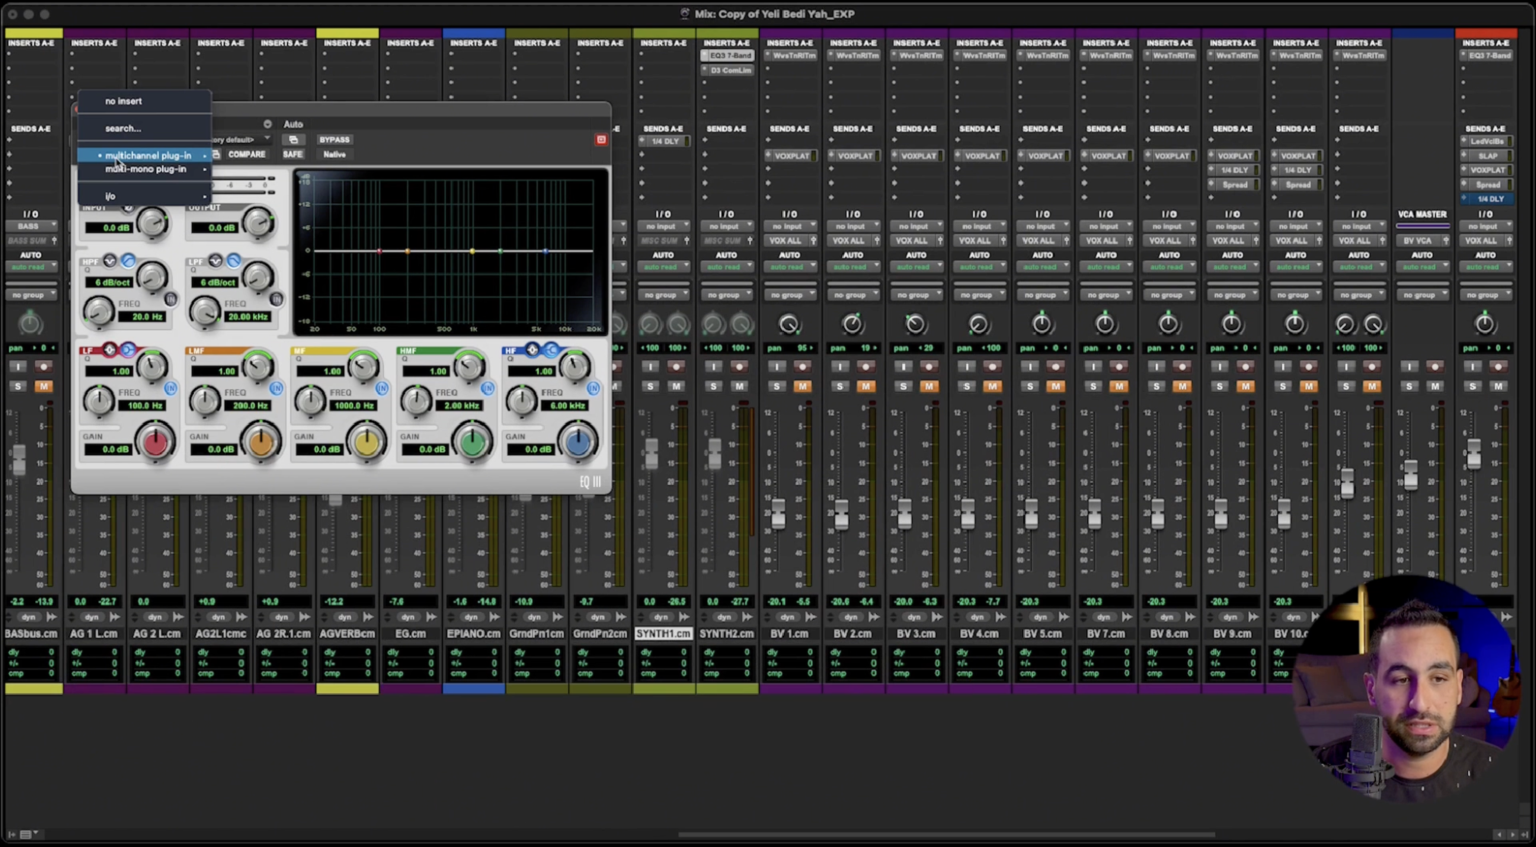Mute the BV 1 track
This screenshot has height=847, width=1536.
tap(803, 385)
